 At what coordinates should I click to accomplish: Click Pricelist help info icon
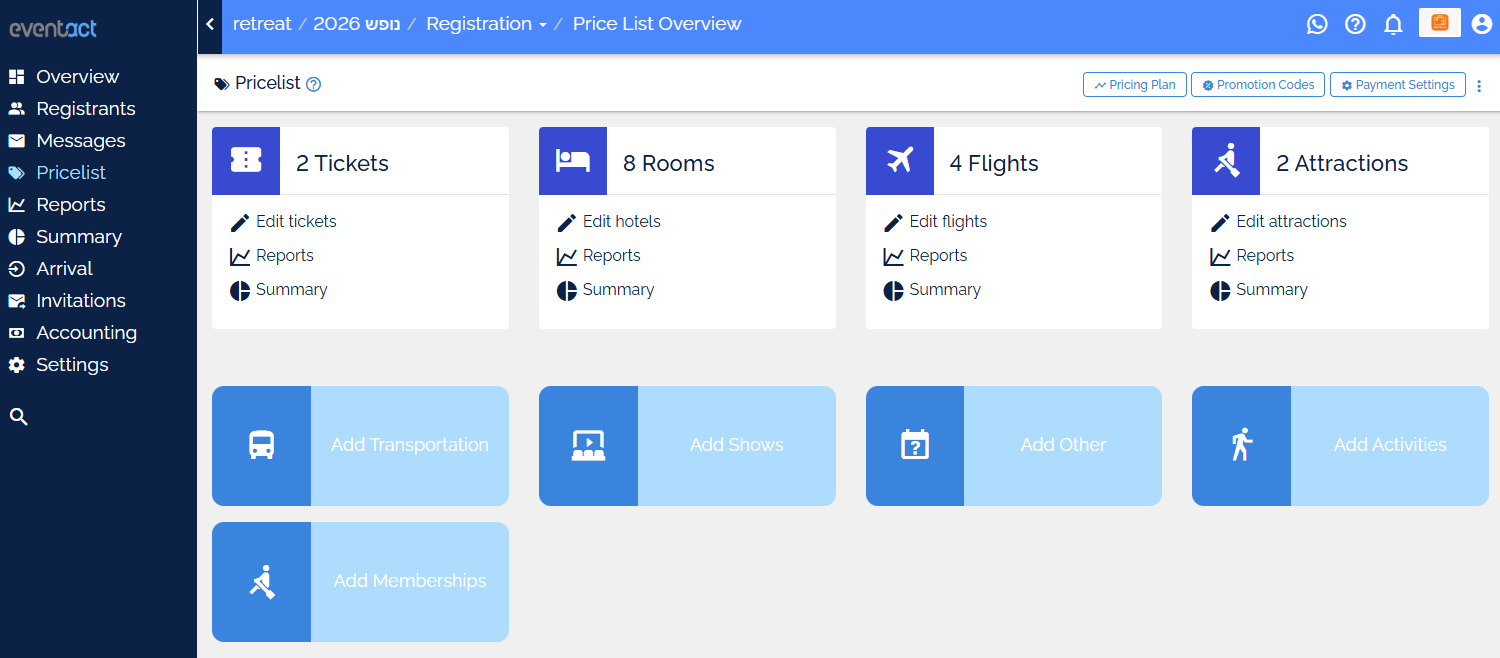point(313,85)
